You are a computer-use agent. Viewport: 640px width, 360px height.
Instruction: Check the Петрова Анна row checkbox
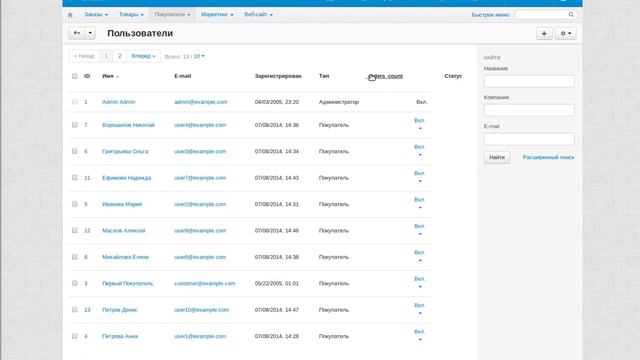74,336
